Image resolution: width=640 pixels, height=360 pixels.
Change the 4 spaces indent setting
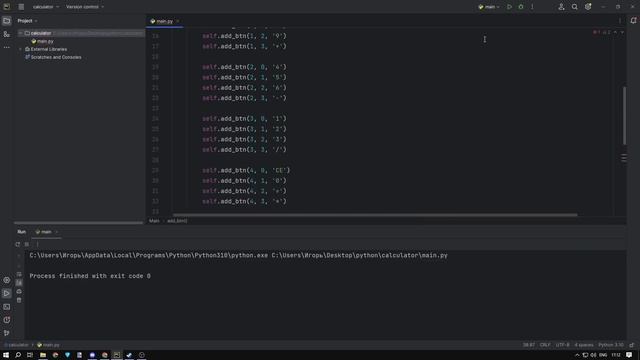pyautogui.click(x=584, y=345)
